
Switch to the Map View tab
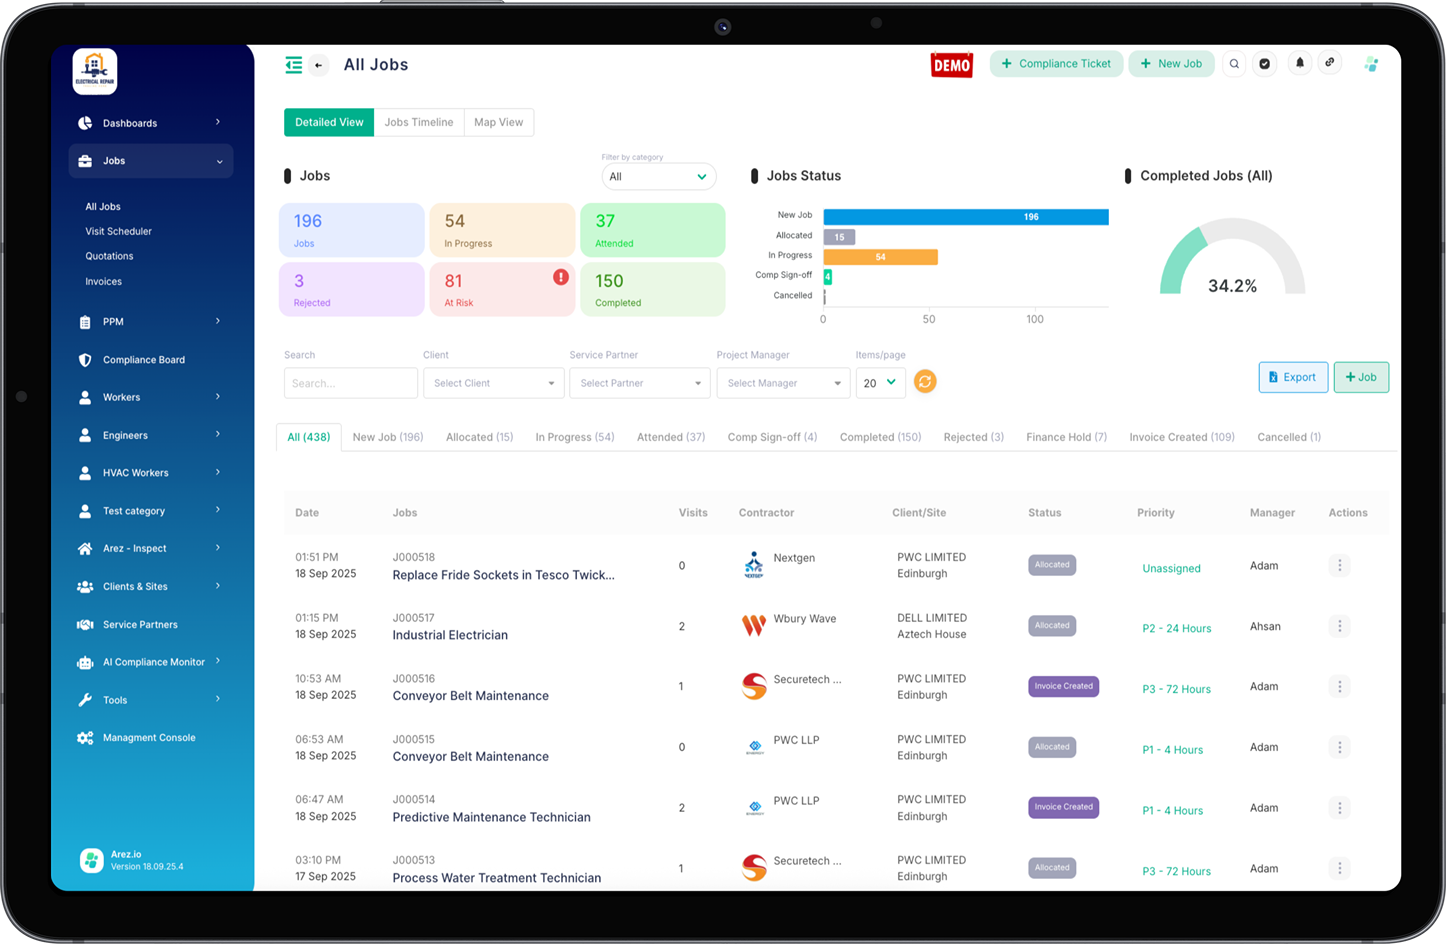point(499,122)
